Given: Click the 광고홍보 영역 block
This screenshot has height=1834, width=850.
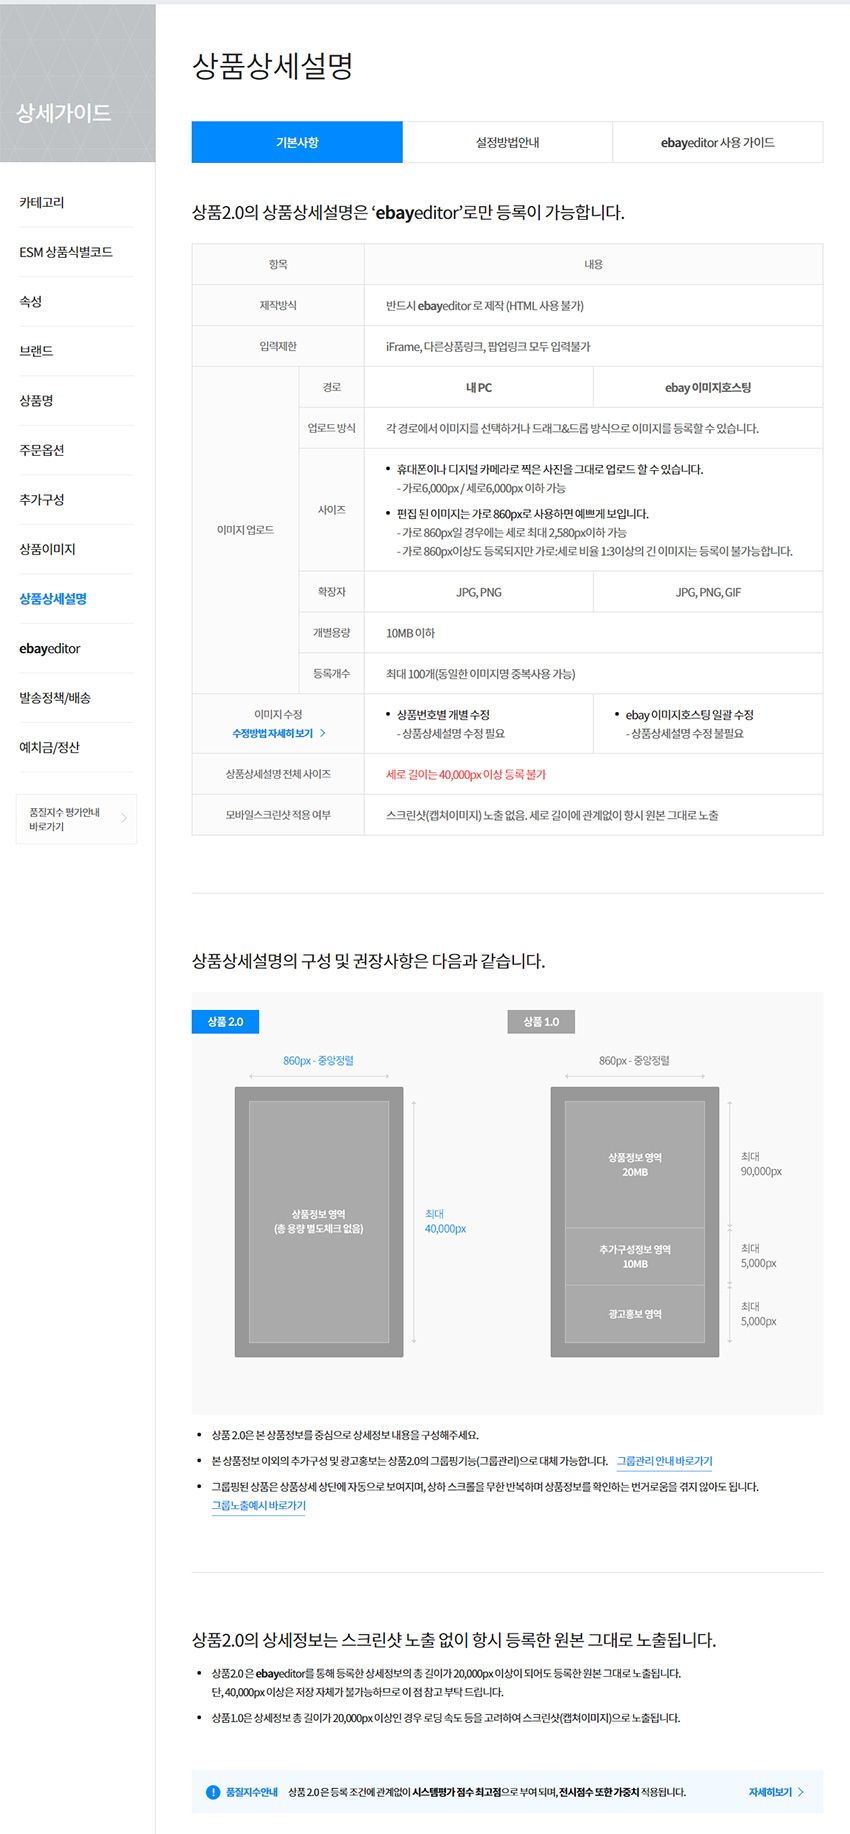Looking at the screenshot, I should click(x=635, y=1314).
